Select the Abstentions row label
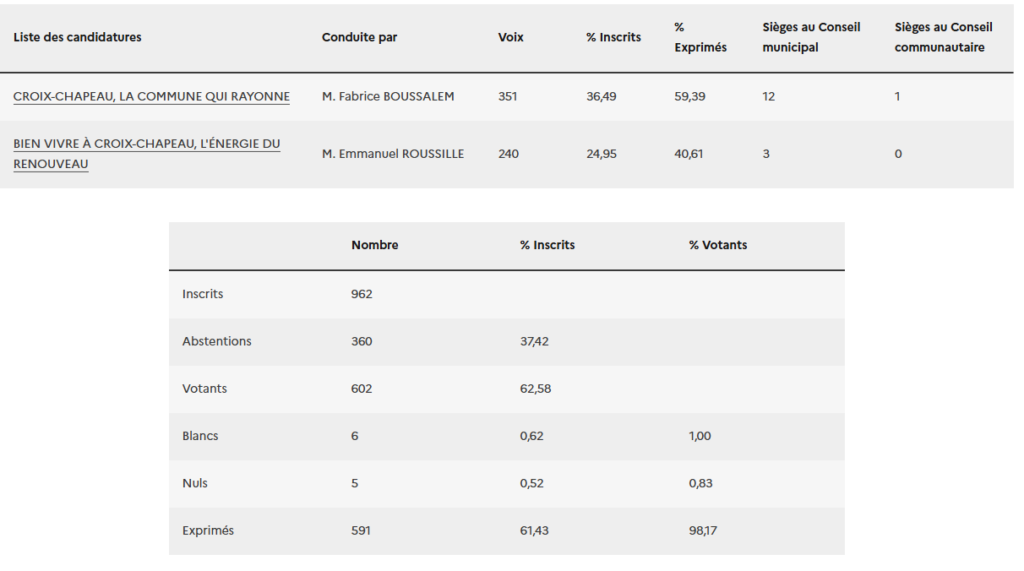The image size is (1024, 571). 217,341
